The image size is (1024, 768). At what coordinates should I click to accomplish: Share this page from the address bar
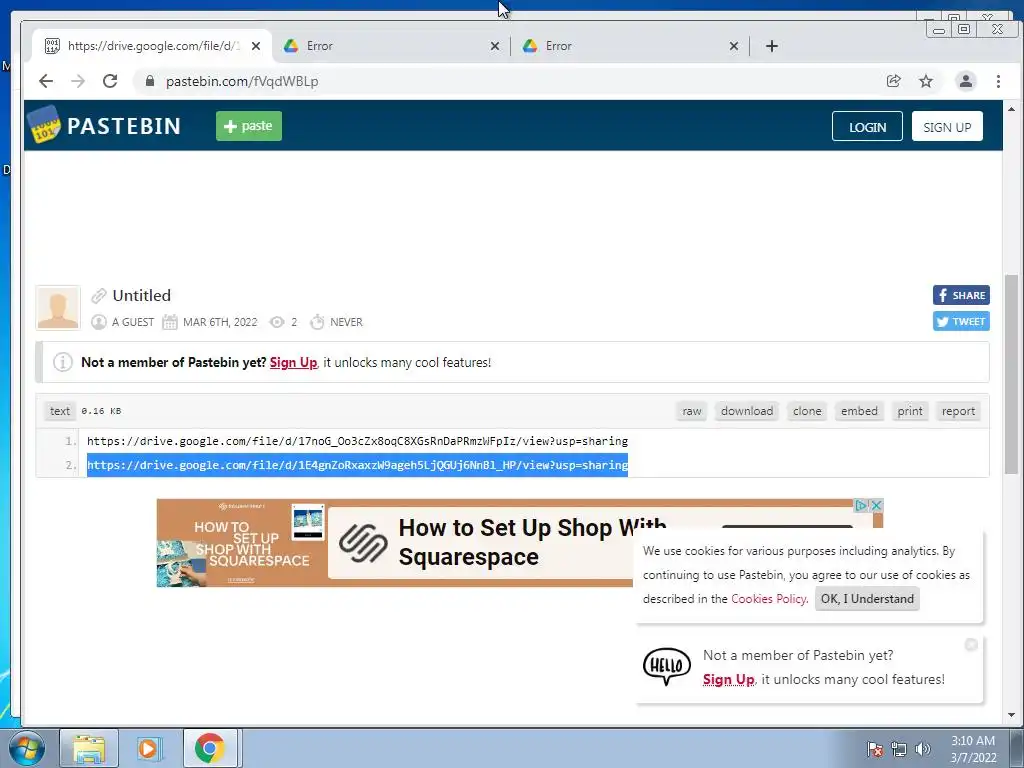tap(893, 81)
